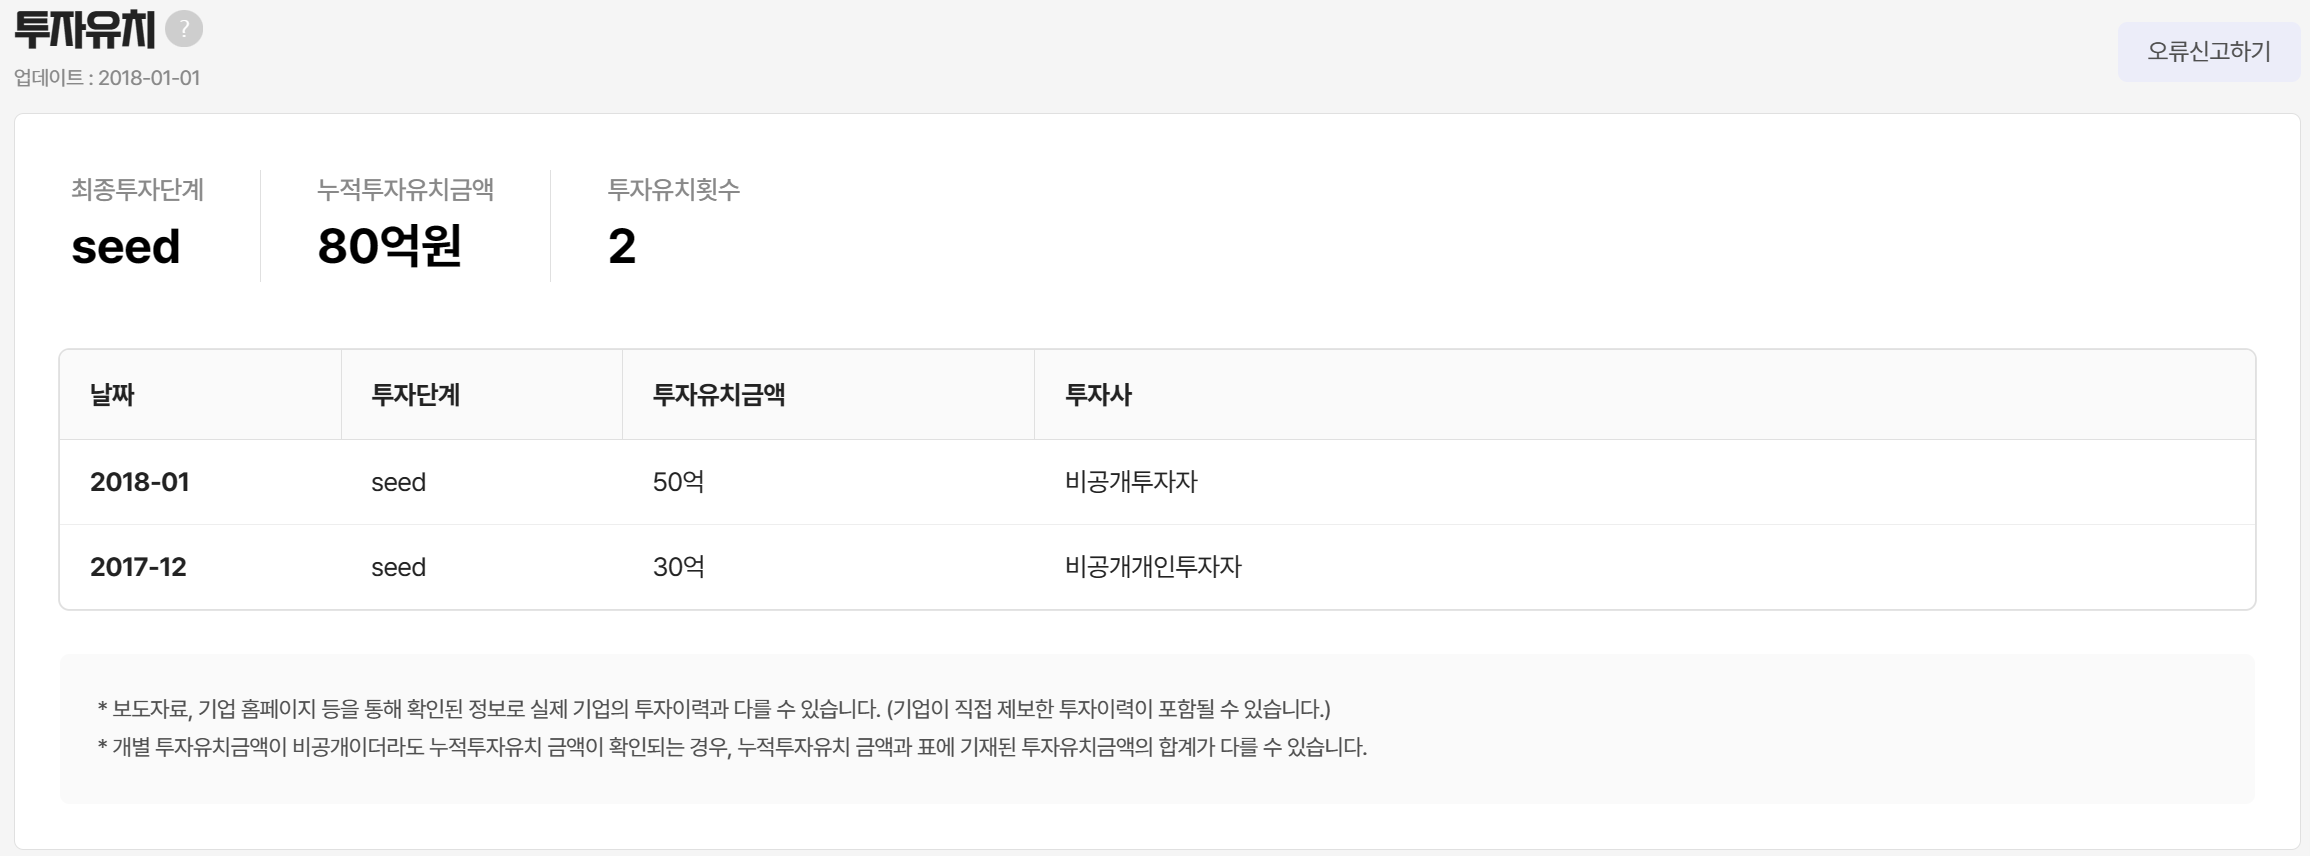2310x856 pixels.
Task: Click the 투자단계 column header
Action: (415, 395)
